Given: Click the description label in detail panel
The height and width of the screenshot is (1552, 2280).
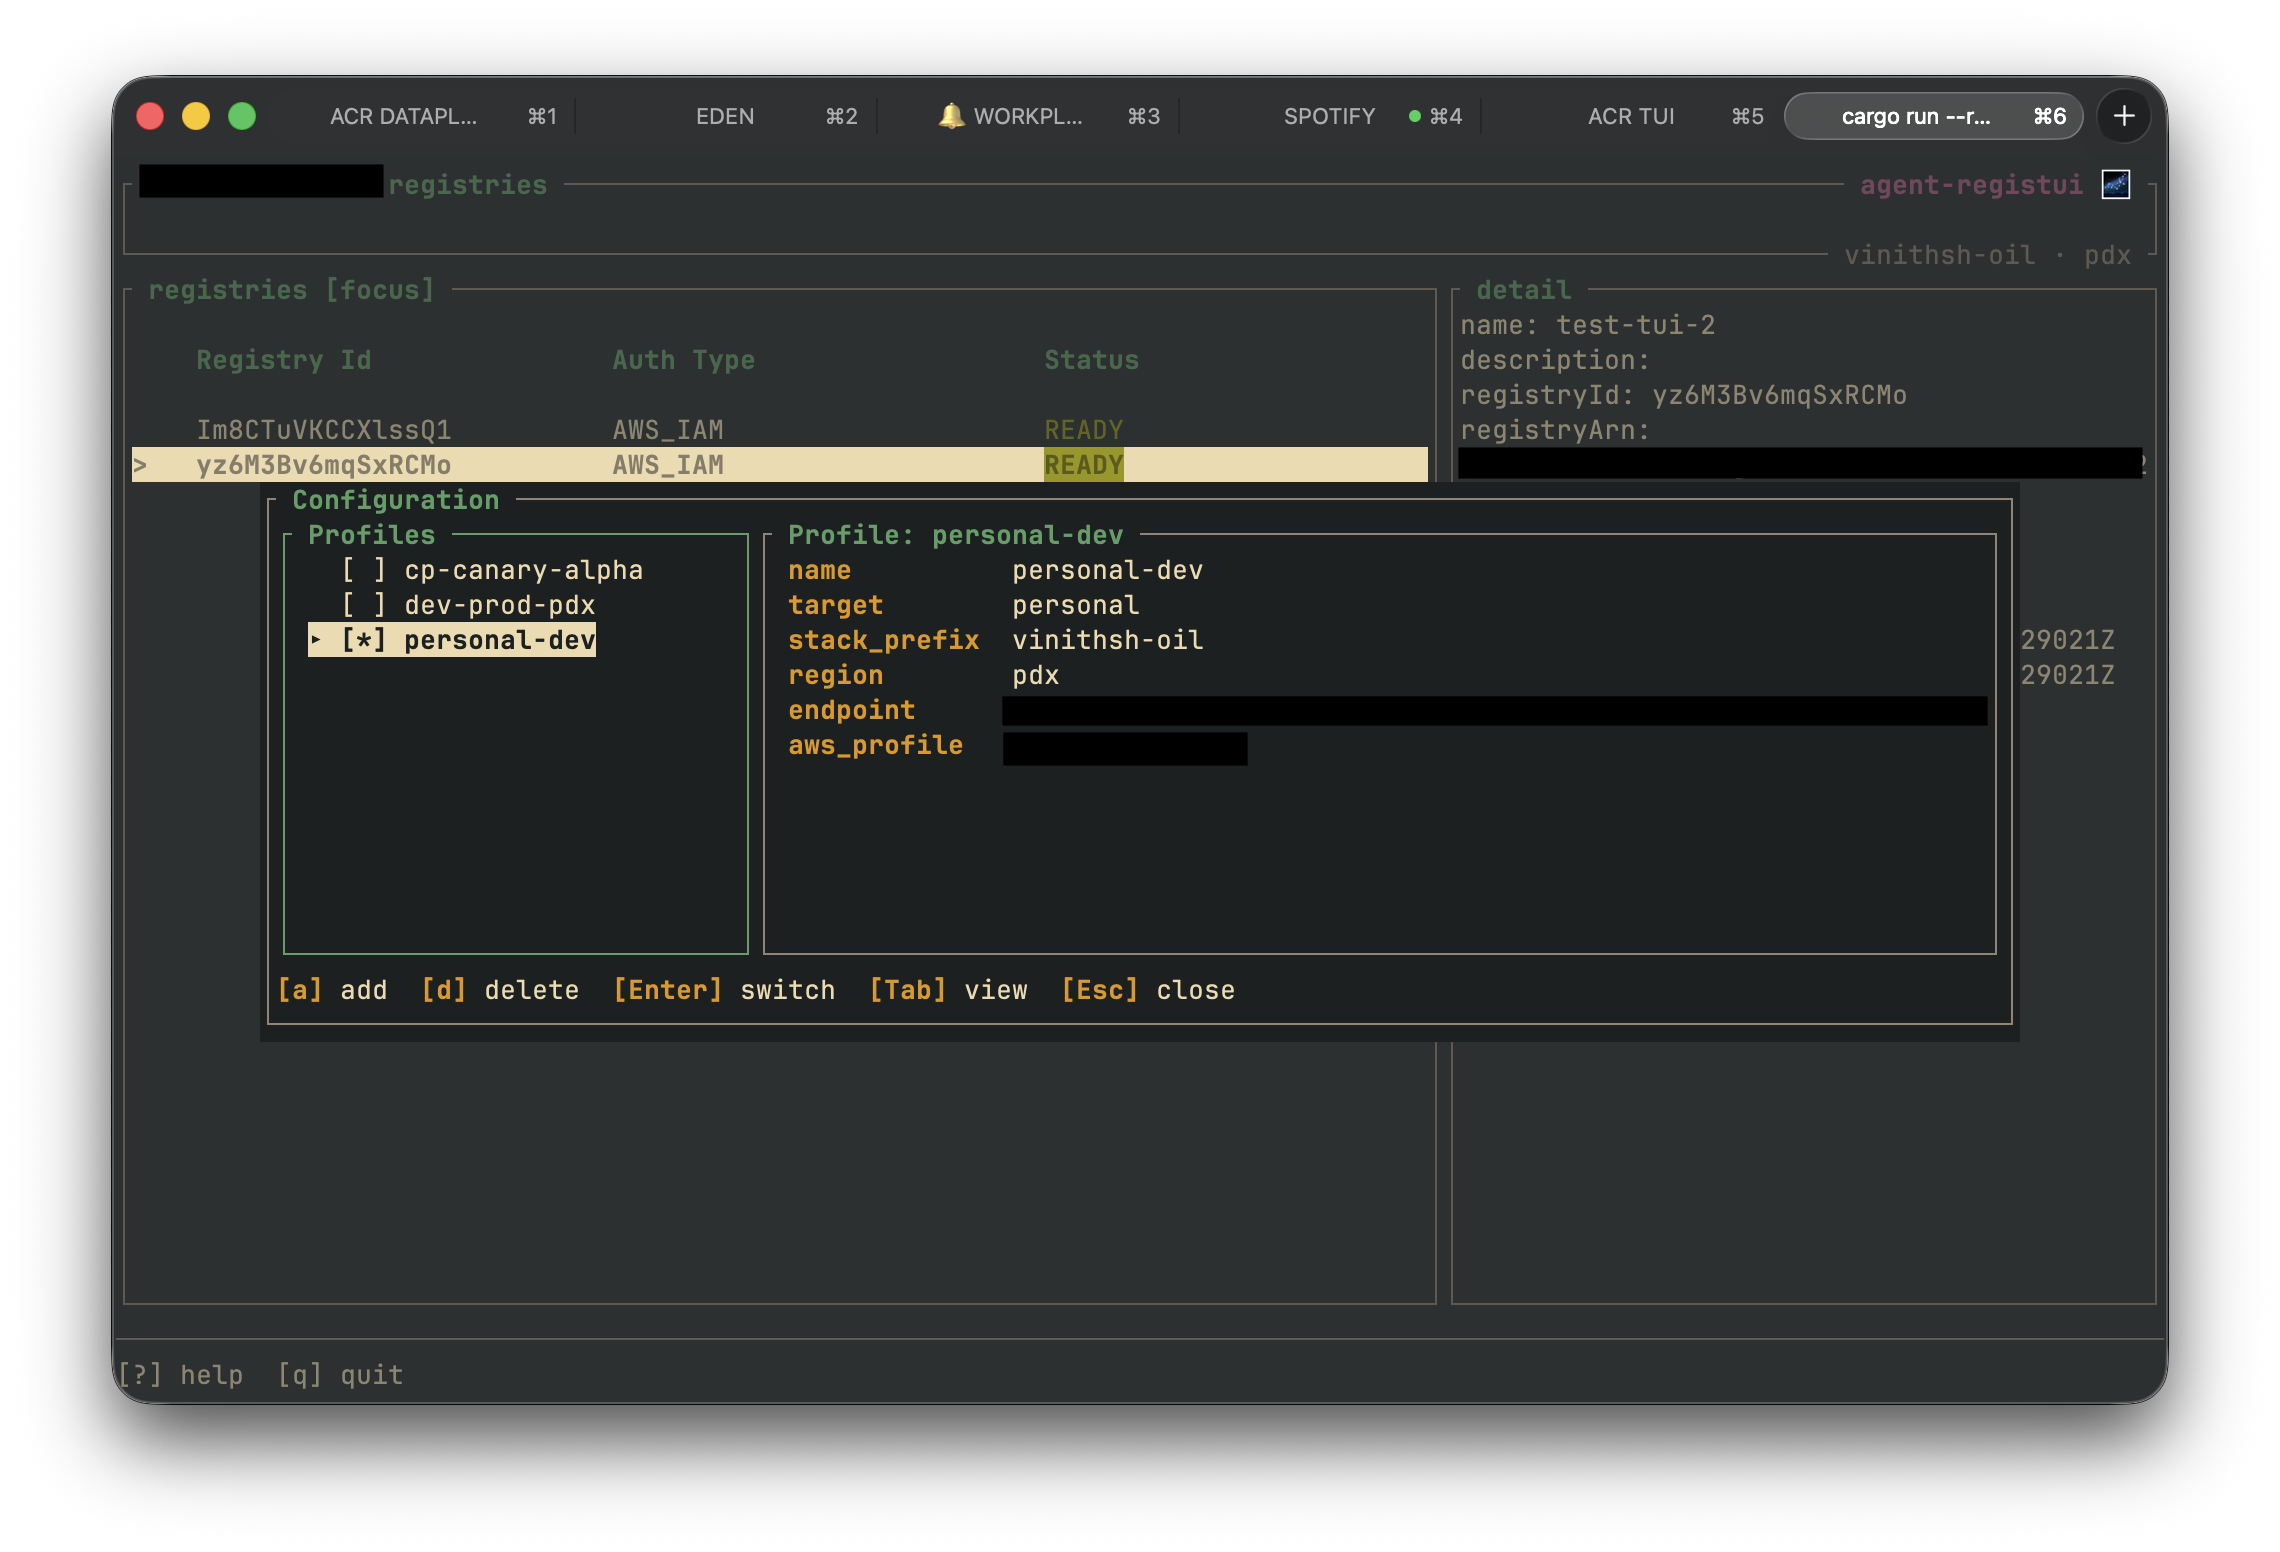Looking at the screenshot, I should [x=1555, y=360].
